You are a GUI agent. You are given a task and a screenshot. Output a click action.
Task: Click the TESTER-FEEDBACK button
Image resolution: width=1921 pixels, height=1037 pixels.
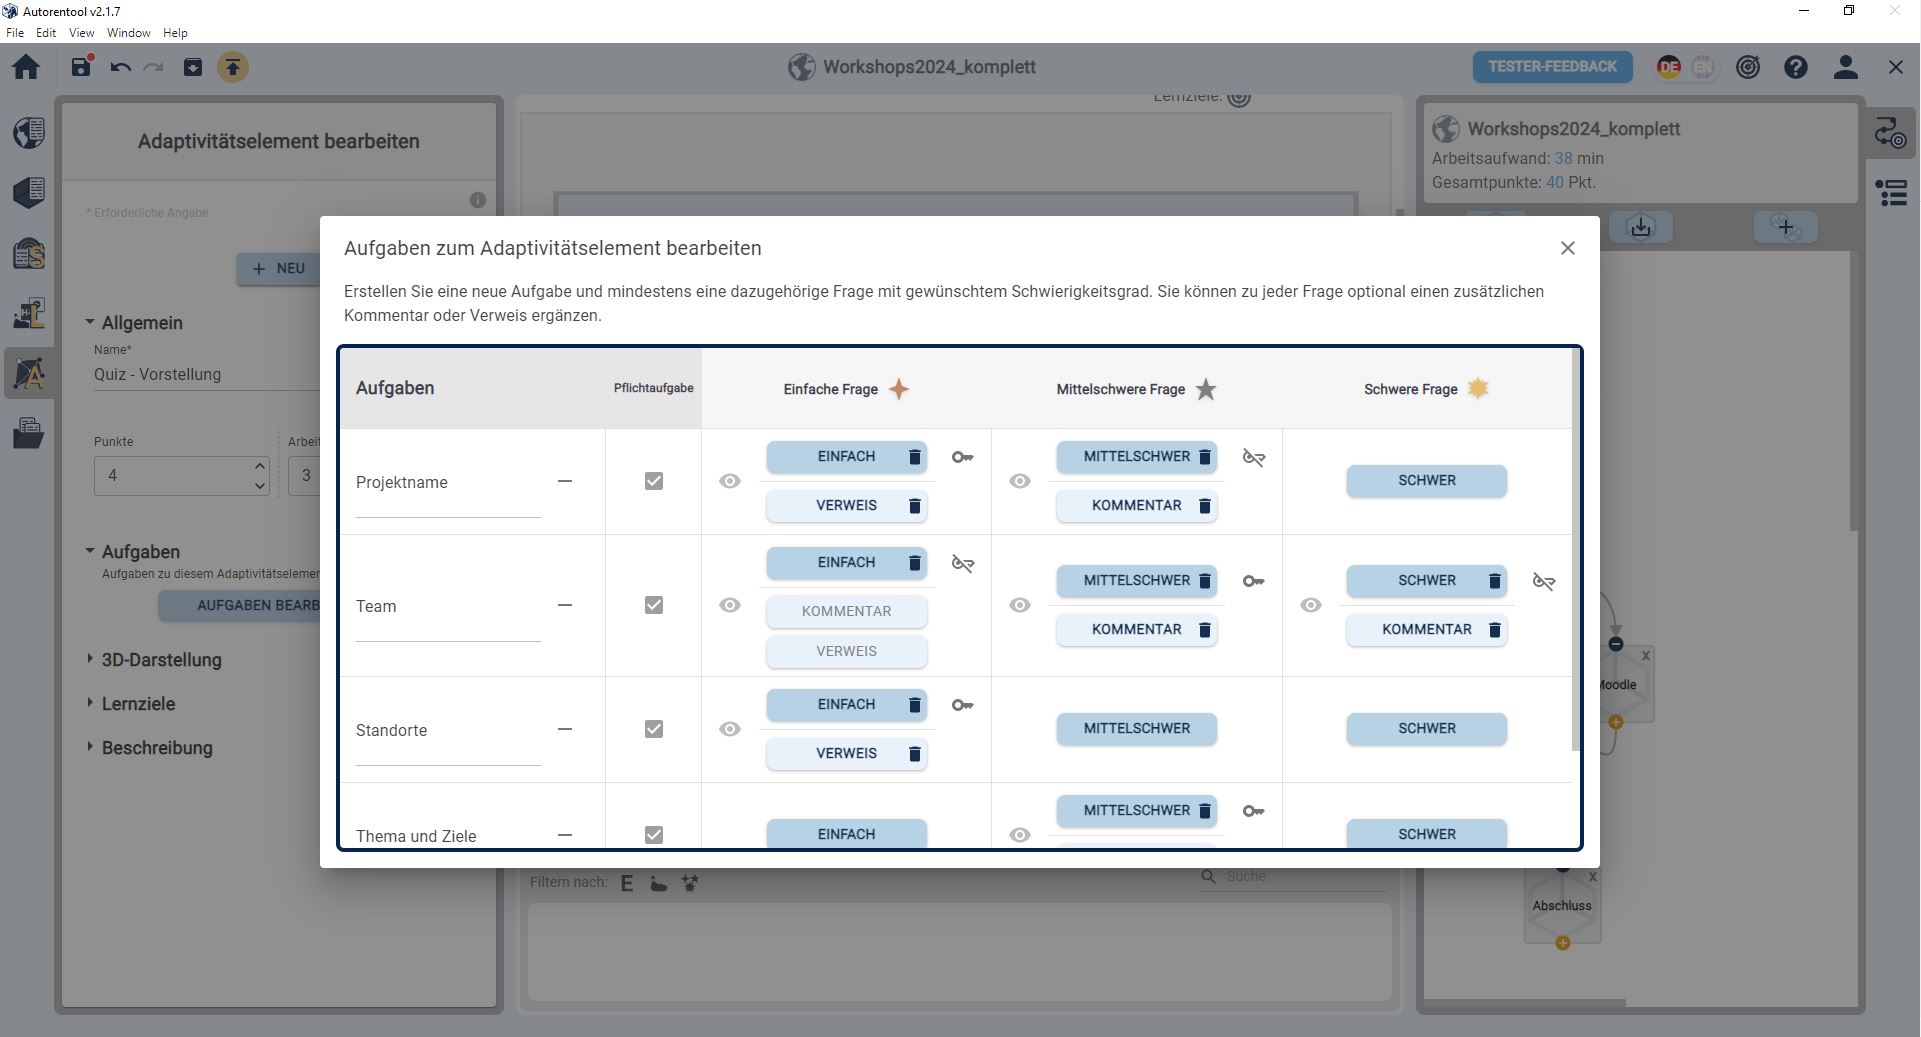[1552, 67]
